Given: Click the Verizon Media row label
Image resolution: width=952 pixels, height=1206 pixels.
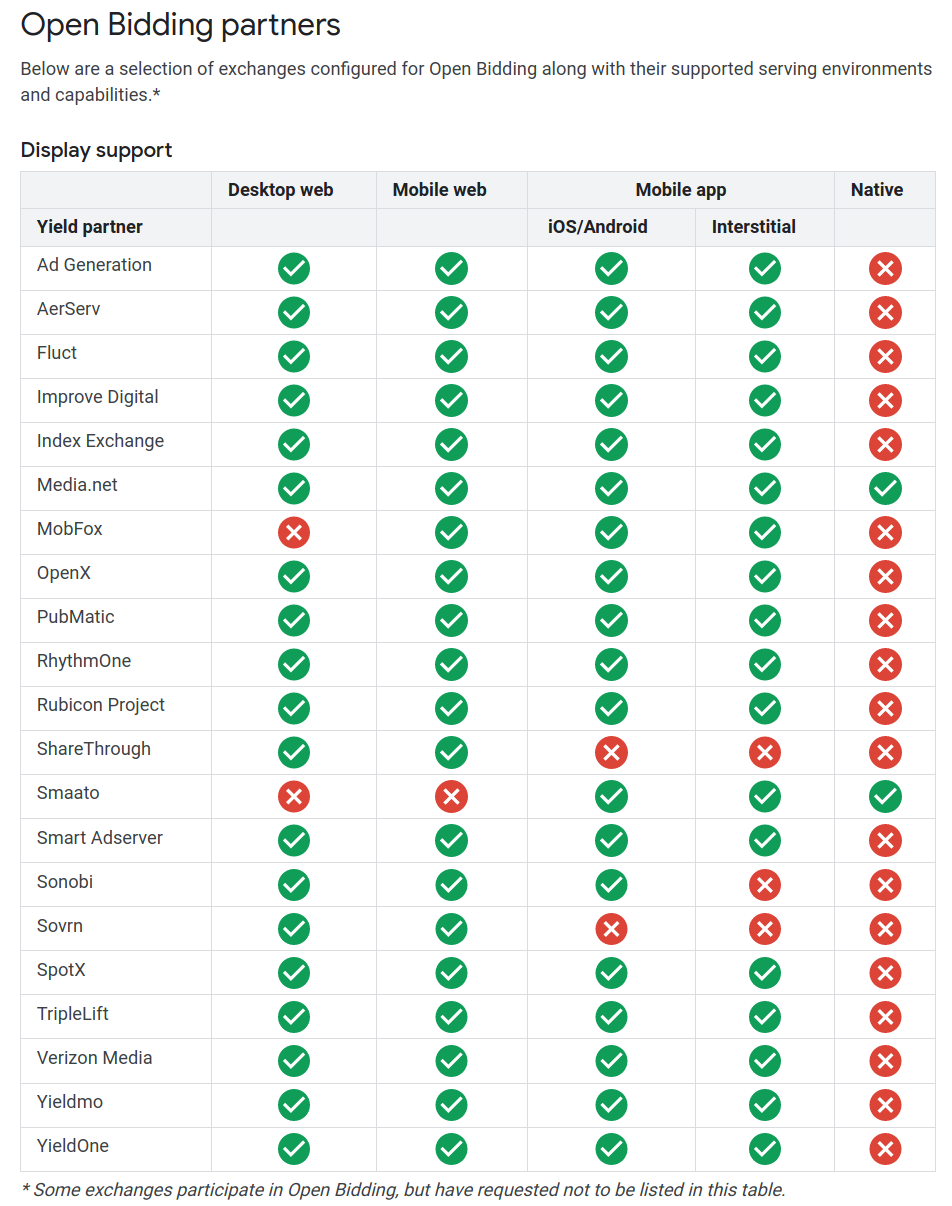Looking at the screenshot, I should click(x=95, y=1057).
